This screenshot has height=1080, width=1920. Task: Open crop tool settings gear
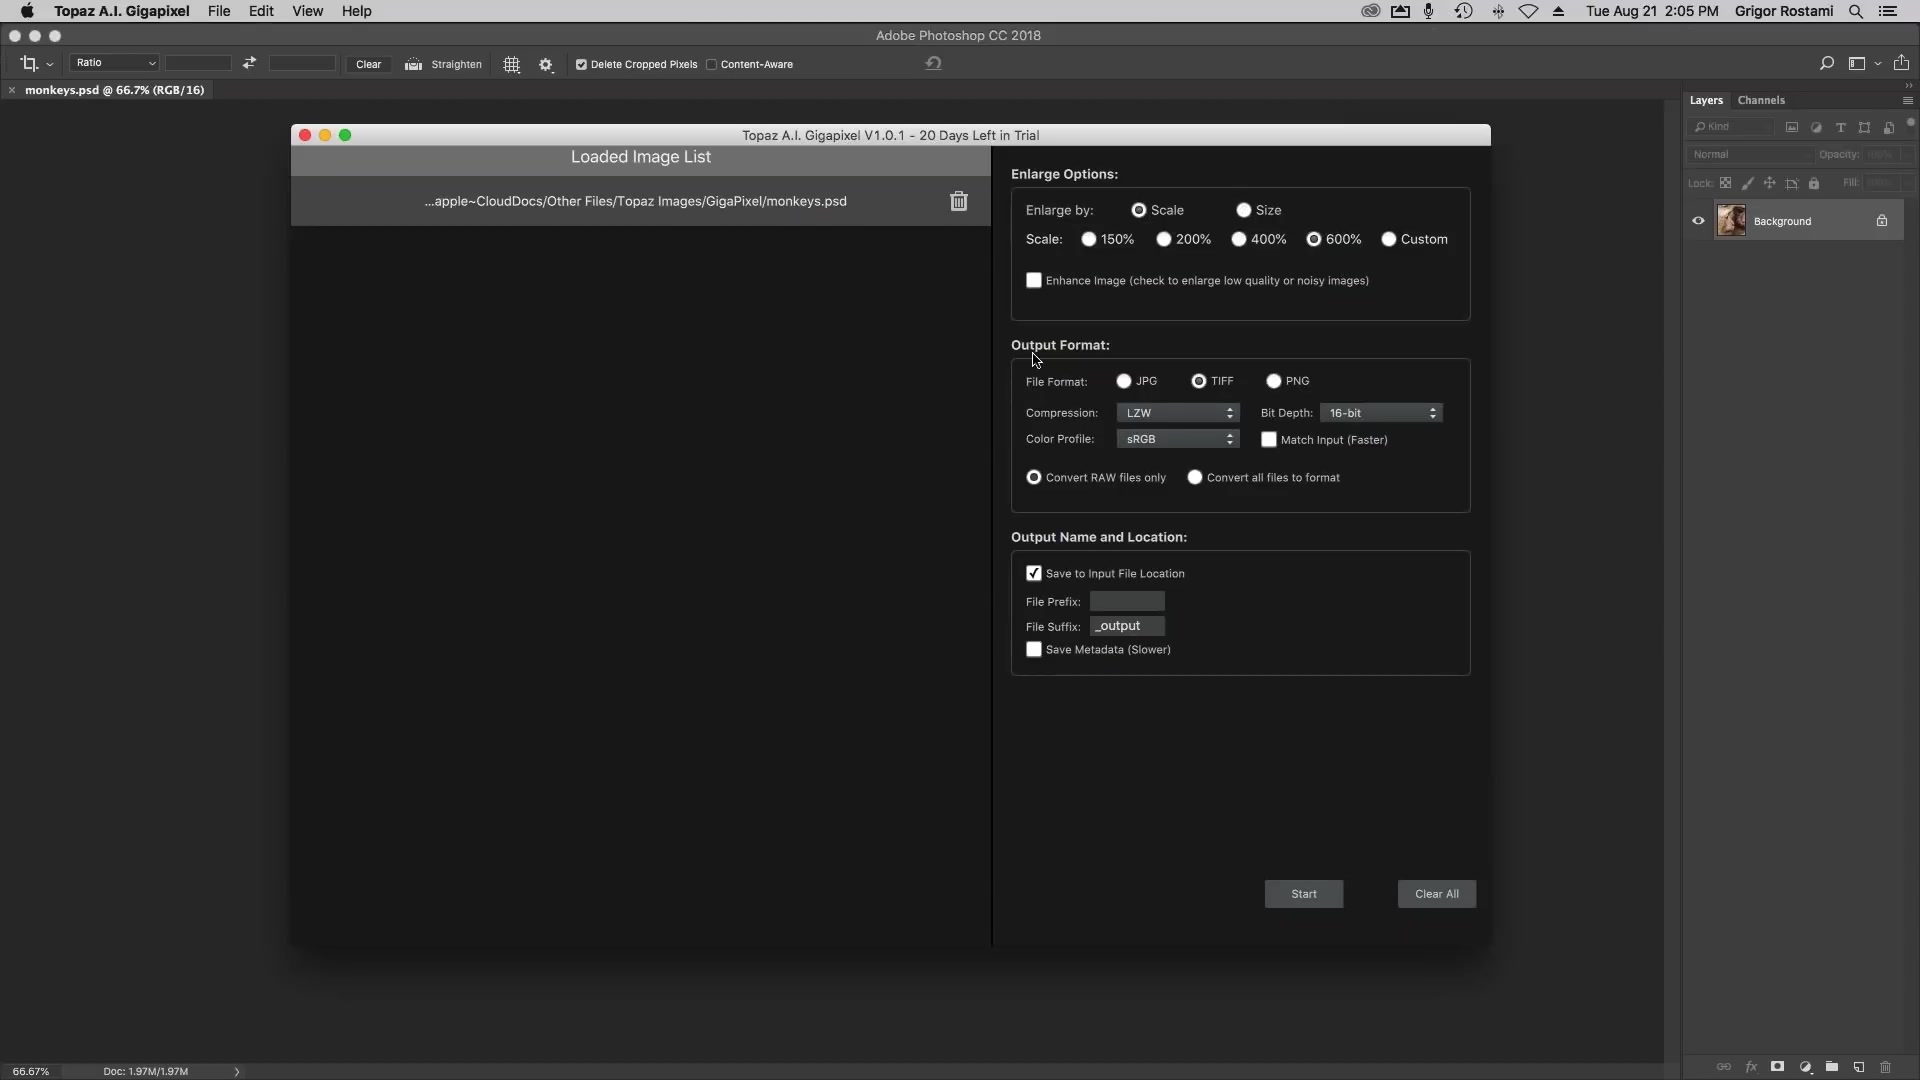pyautogui.click(x=545, y=64)
